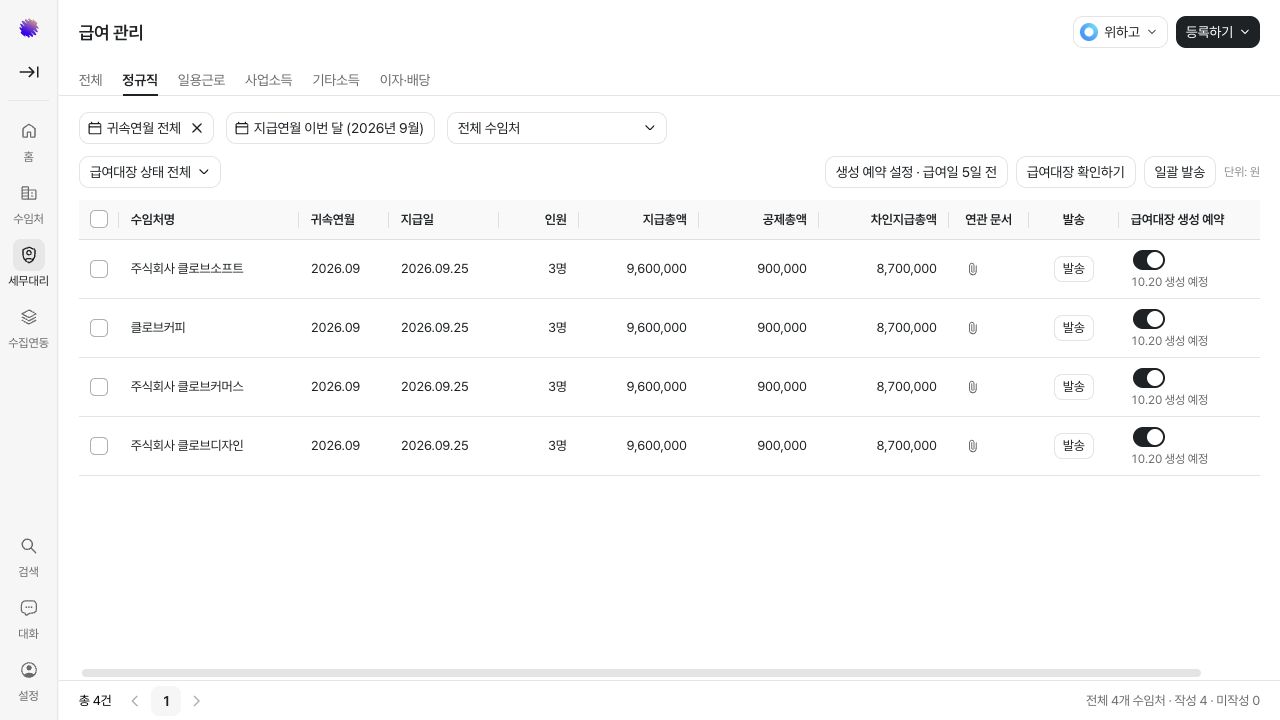
Task: Go to next page with the right chevron
Action: (x=197, y=701)
